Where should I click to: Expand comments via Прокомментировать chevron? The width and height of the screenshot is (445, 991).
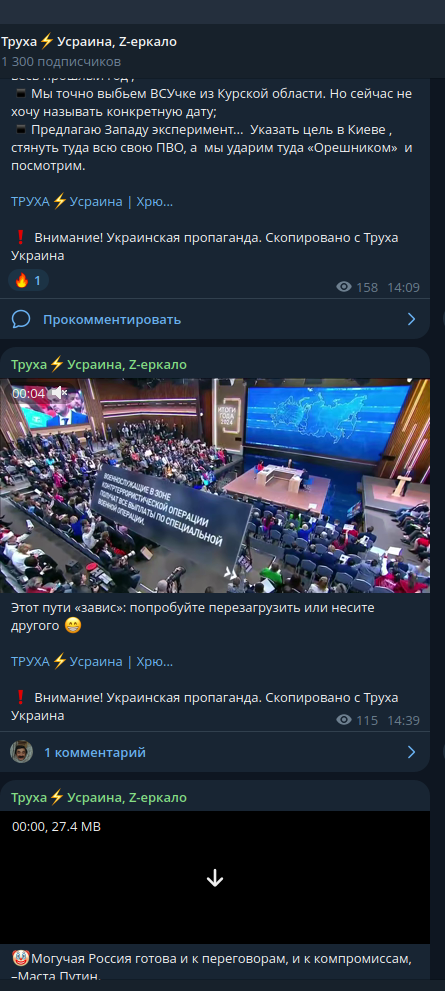coord(411,319)
